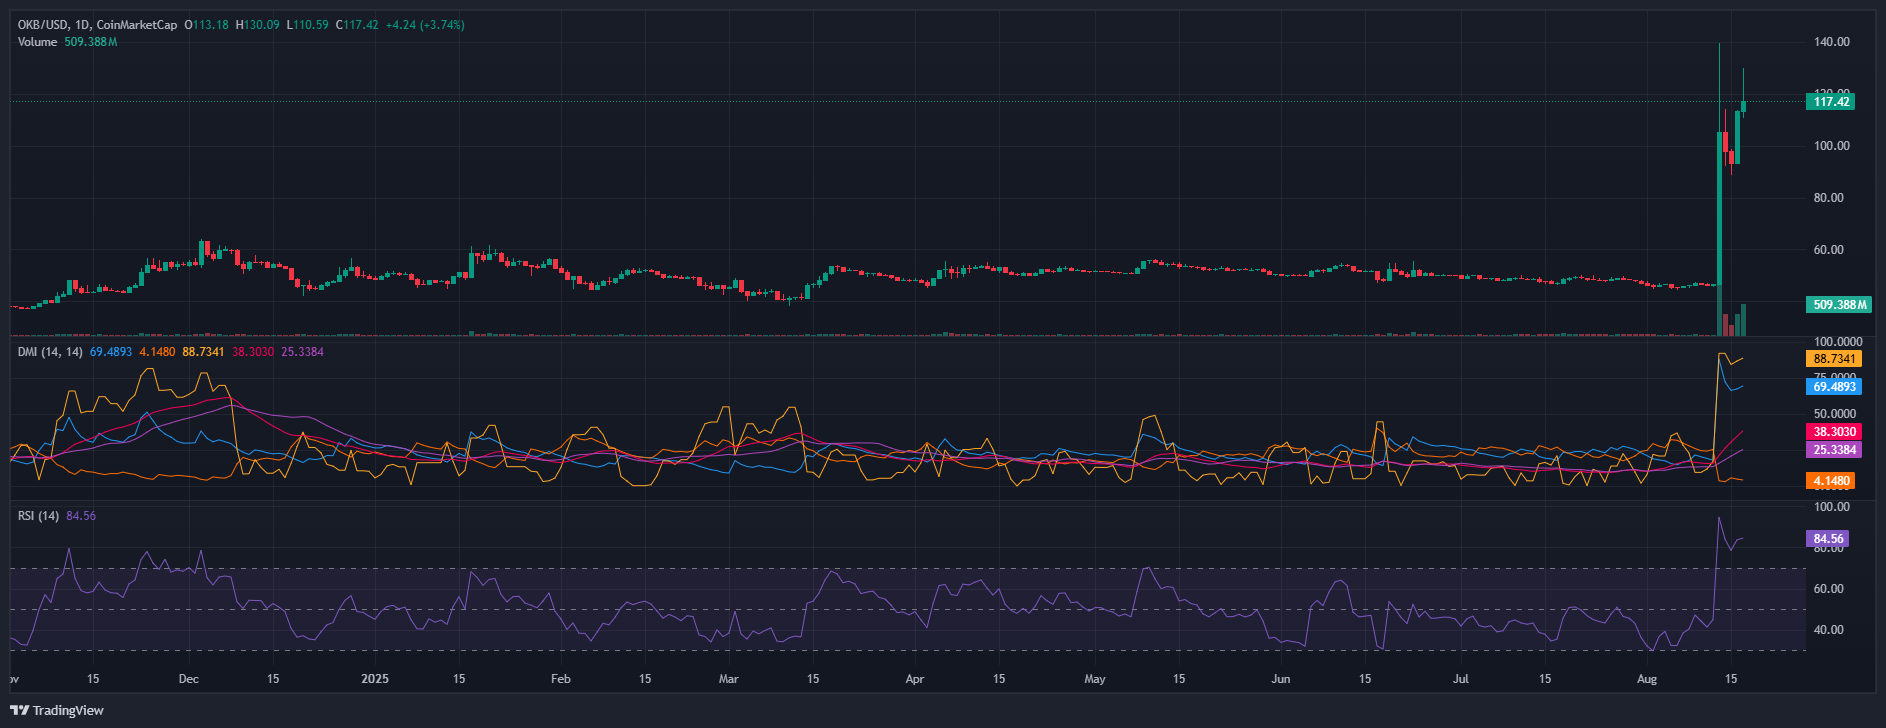The image size is (1886, 728).
Task: Click the blue 69.4893 axis label
Action: click(x=1834, y=387)
